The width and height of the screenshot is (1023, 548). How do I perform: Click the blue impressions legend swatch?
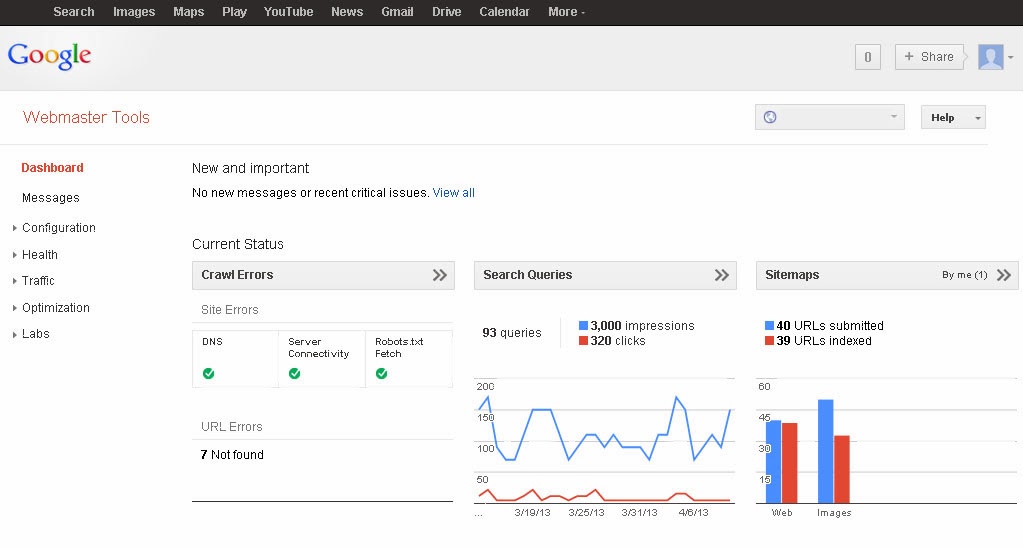click(584, 326)
